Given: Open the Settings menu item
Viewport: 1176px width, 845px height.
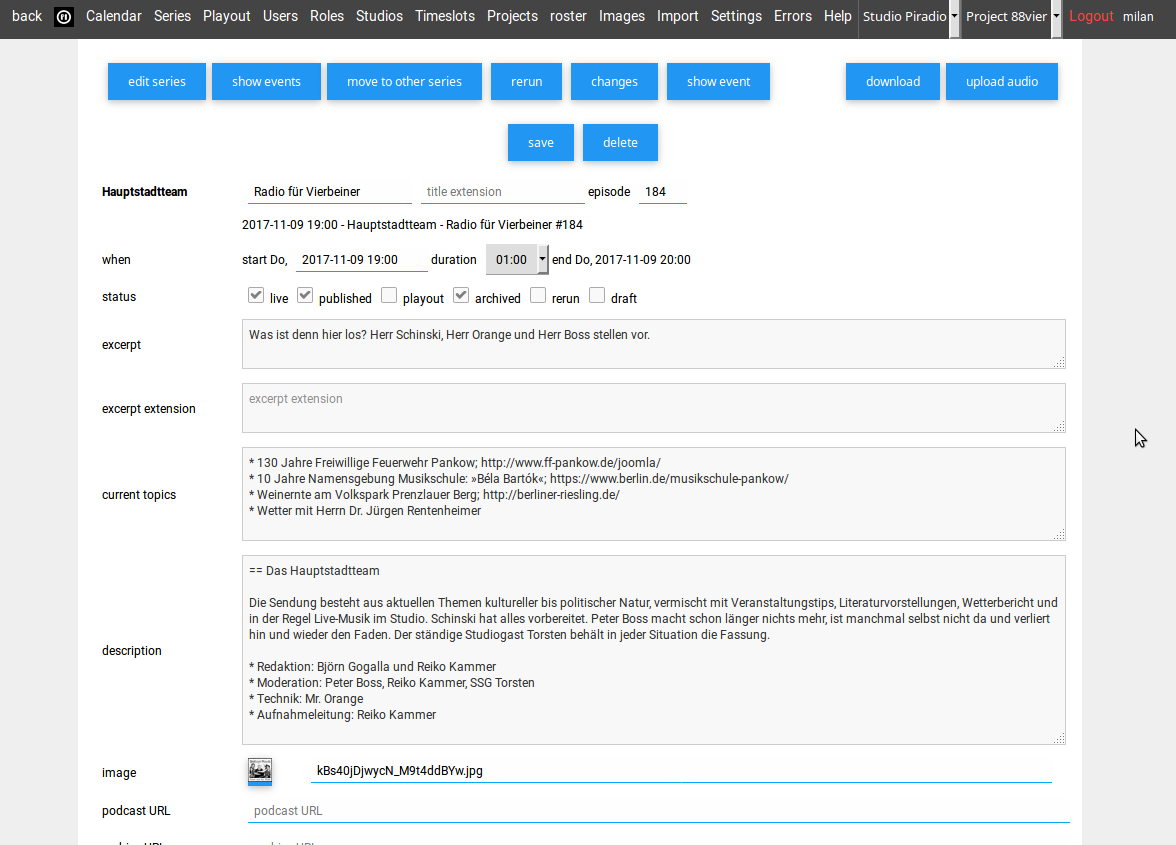Looking at the screenshot, I should pos(736,17).
